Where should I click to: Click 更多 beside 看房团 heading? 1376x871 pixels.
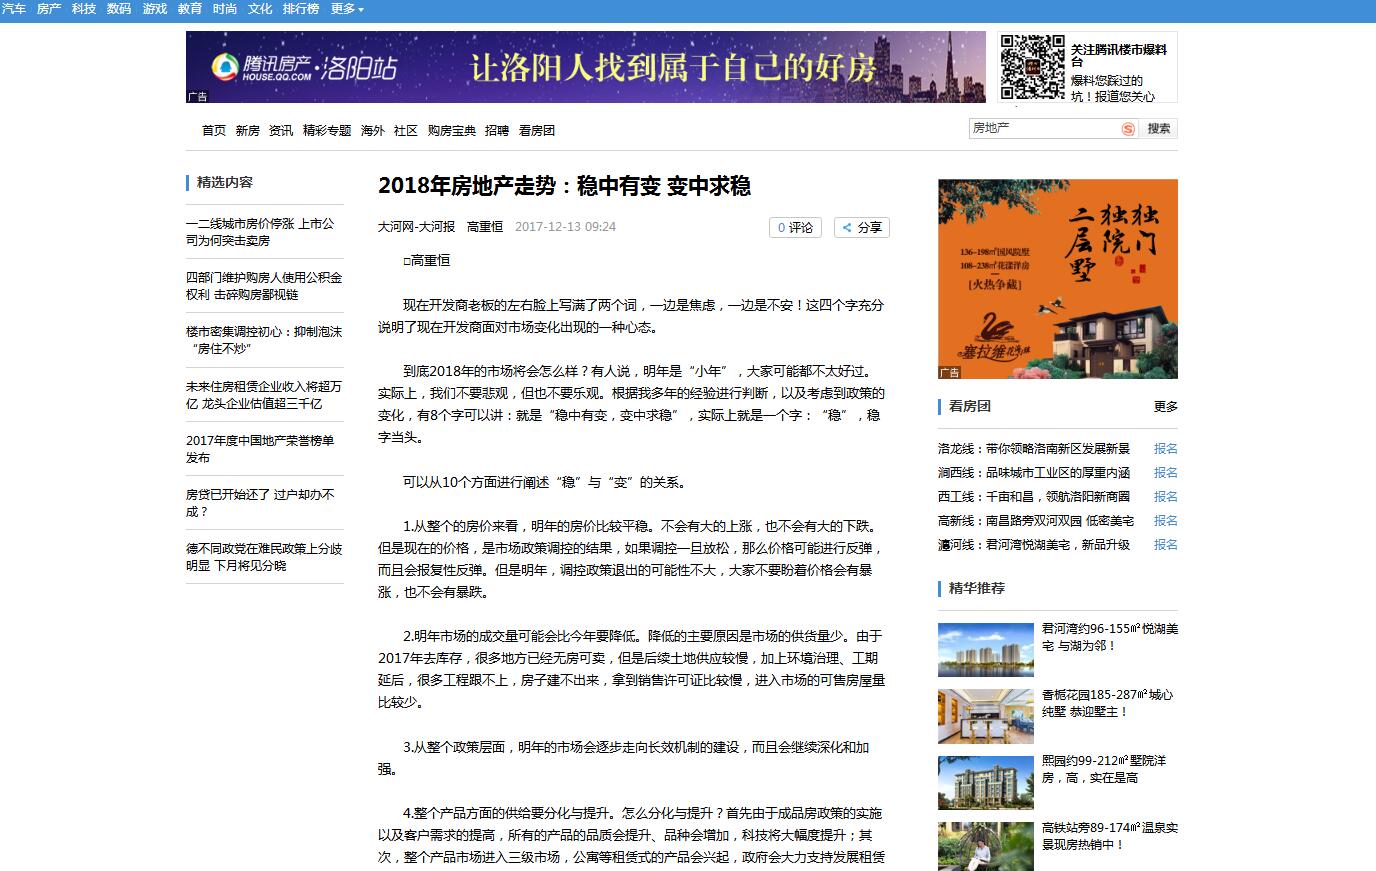coord(1165,406)
